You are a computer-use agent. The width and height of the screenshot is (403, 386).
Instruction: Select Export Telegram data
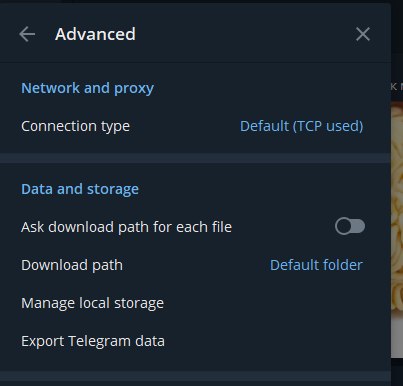coord(195,341)
